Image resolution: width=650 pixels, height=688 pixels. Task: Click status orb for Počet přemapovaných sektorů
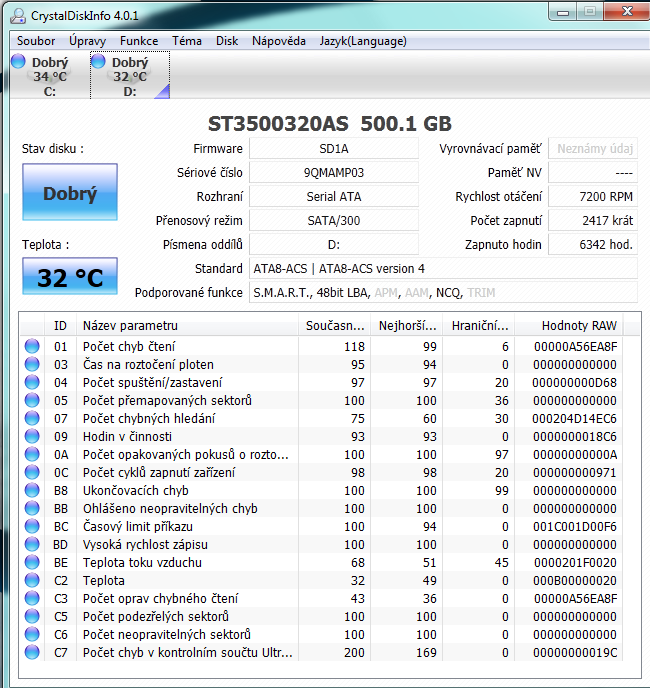pyautogui.click(x=33, y=401)
